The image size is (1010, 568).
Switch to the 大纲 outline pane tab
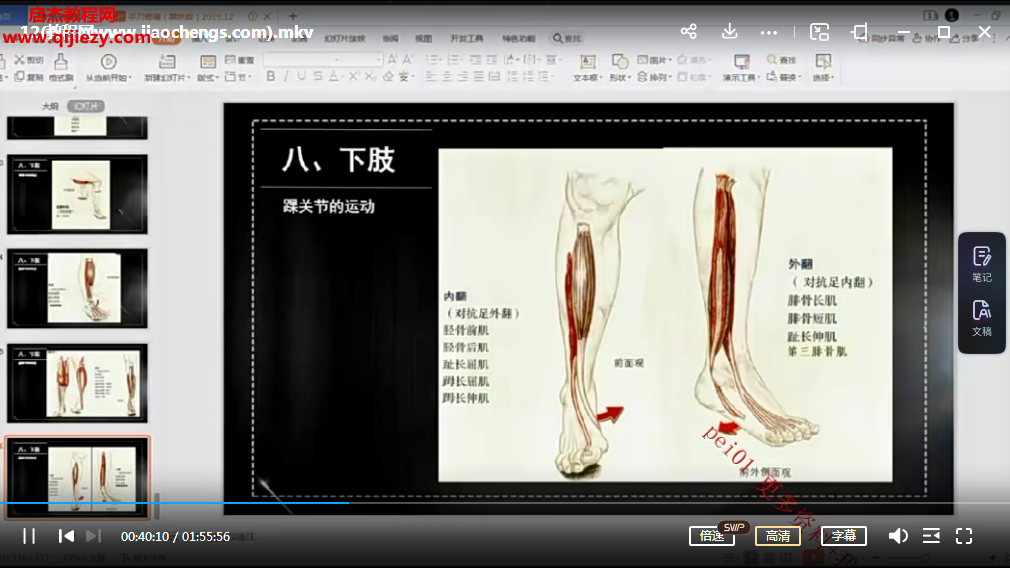pos(50,106)
